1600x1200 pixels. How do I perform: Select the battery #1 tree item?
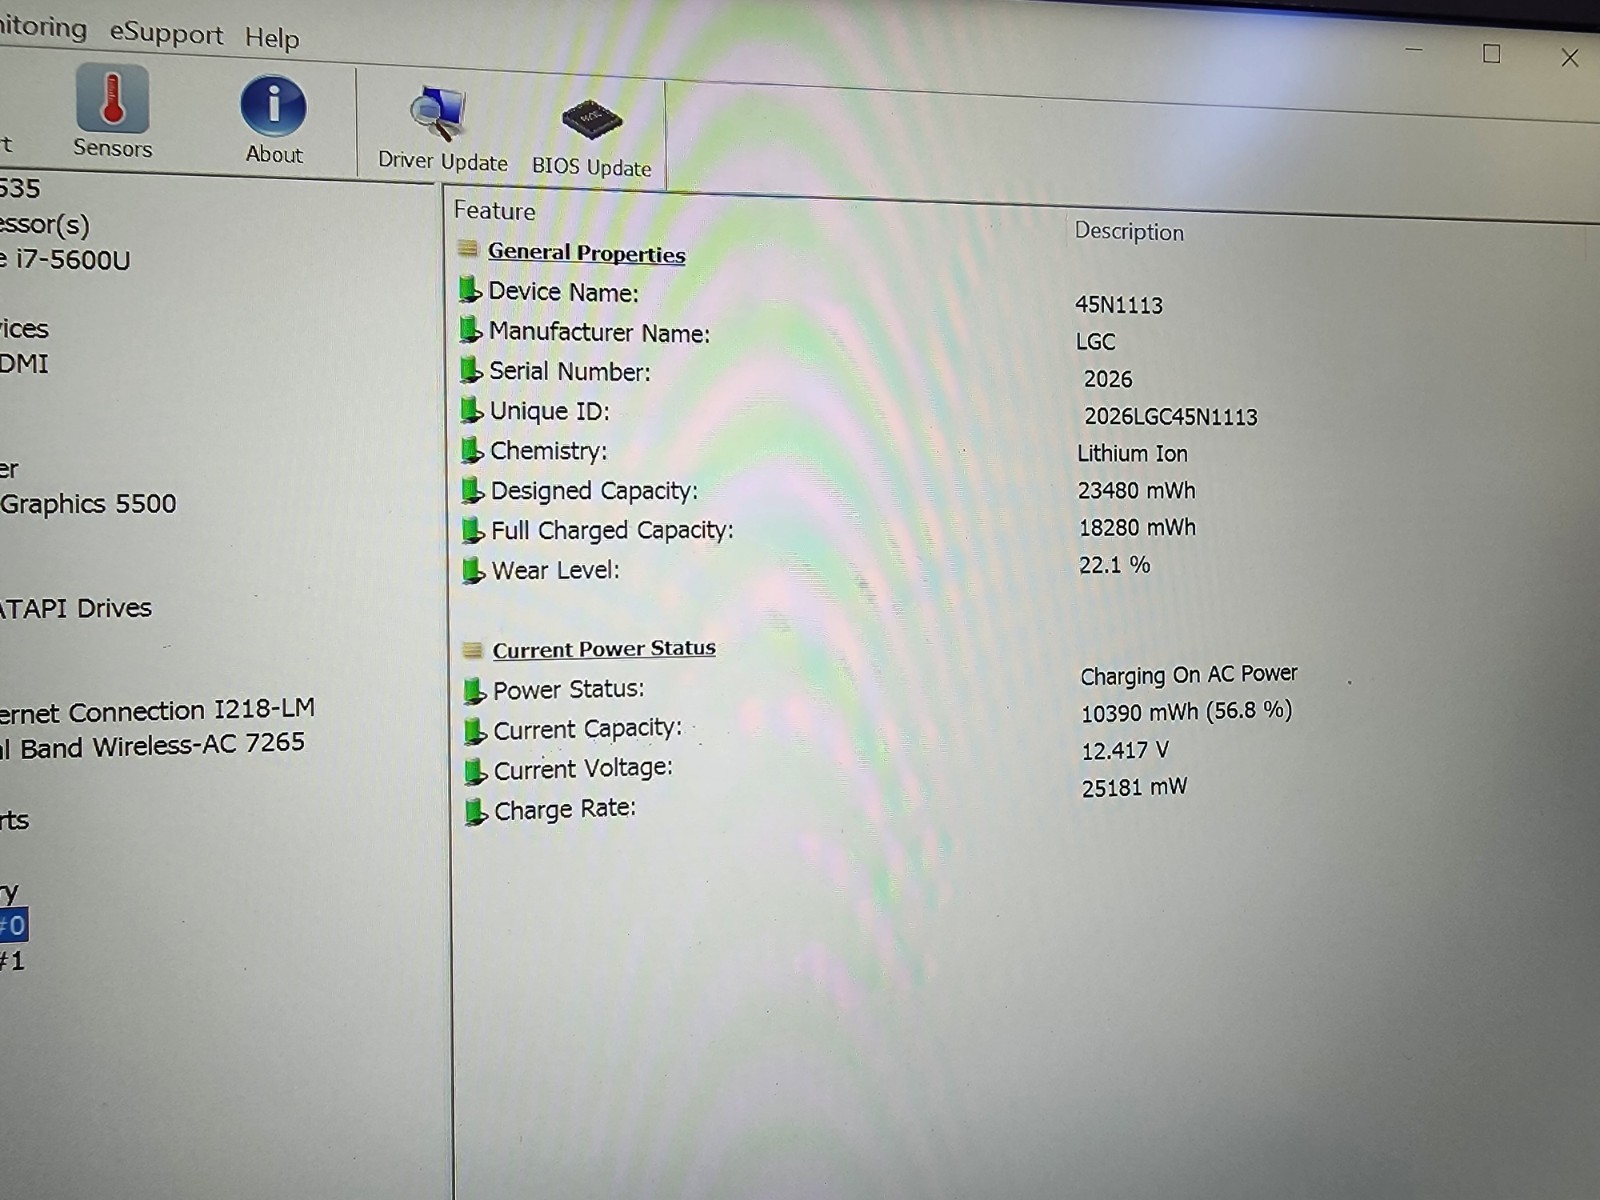point(12,961)
